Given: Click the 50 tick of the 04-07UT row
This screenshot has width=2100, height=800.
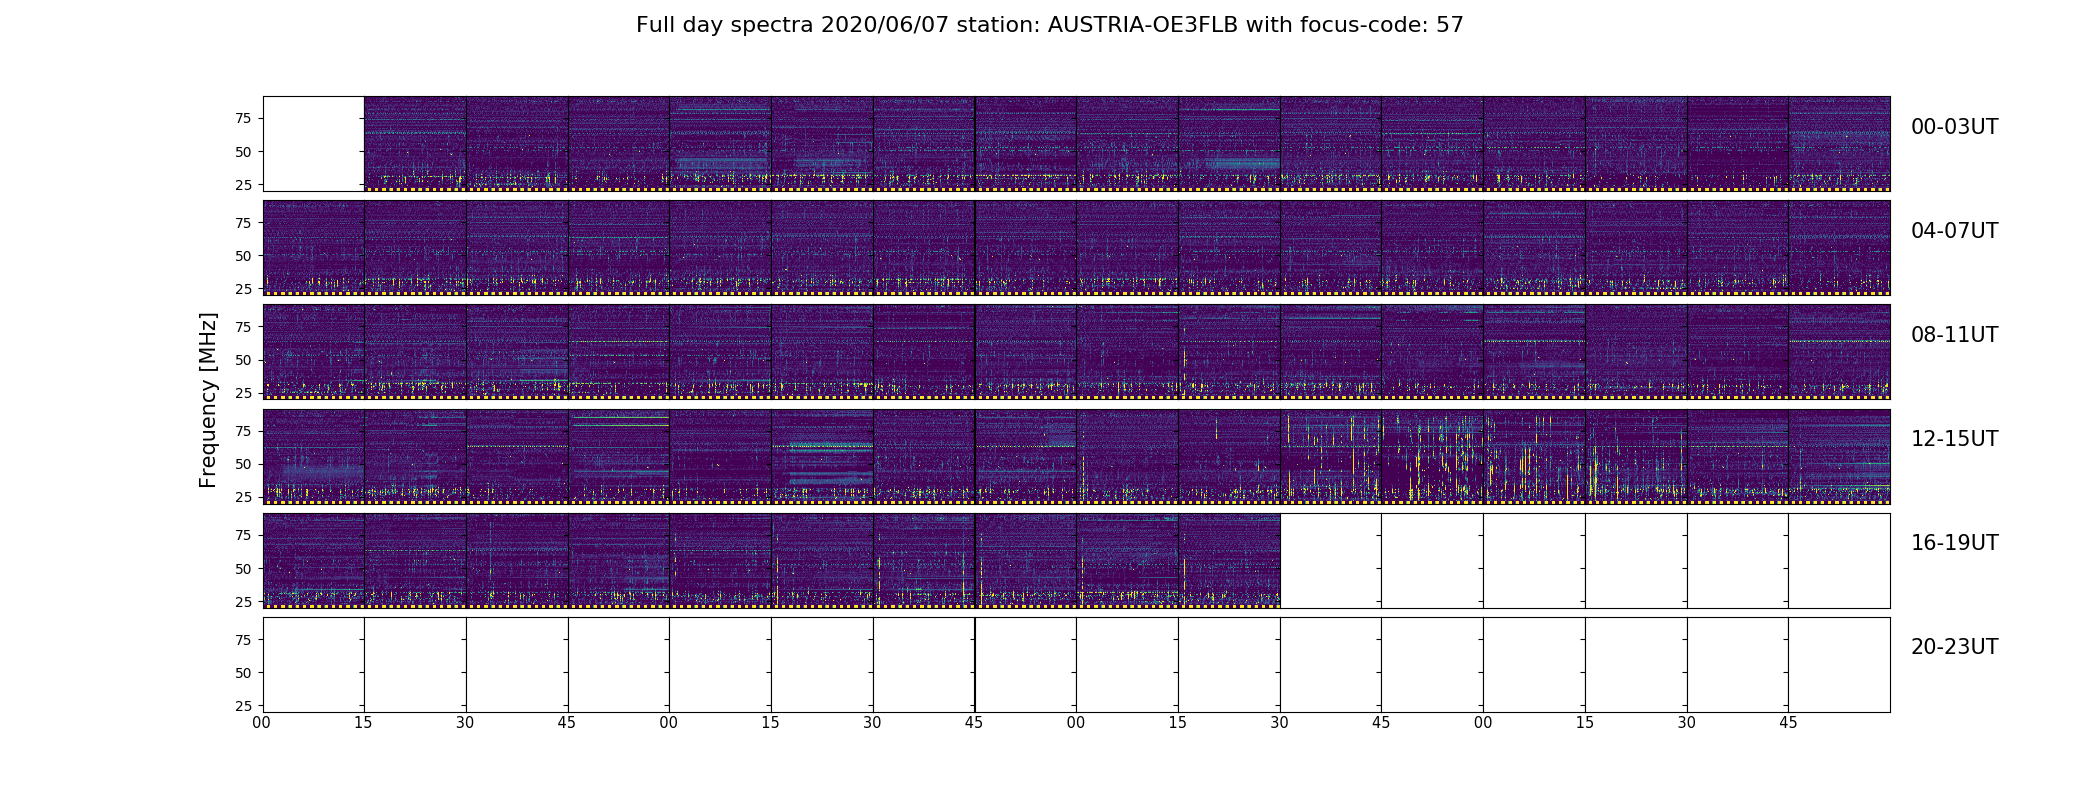Looking at the screenshot, I should (243, 256).
